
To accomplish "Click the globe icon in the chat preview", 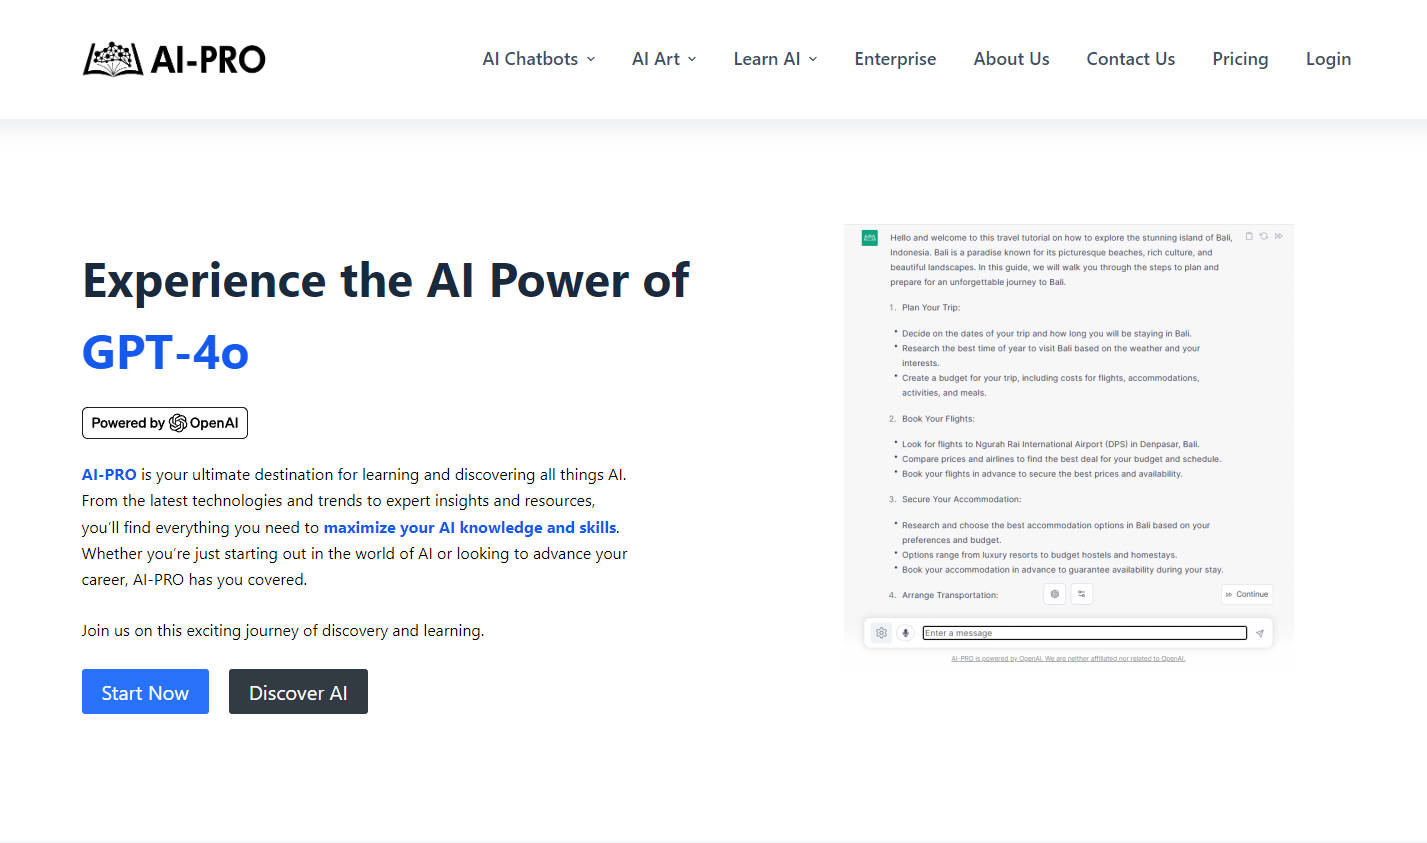I will point(1054,594).
